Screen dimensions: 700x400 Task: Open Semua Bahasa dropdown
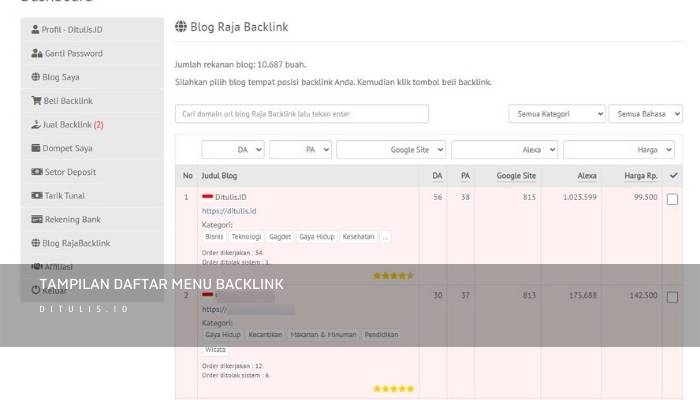(646, 114)
